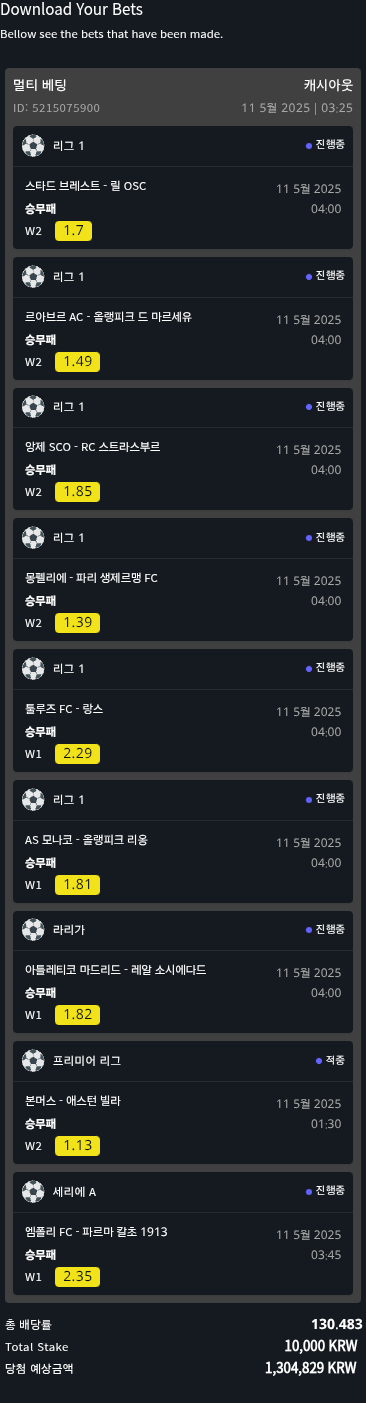The width and height of the screenshot is (366, 1403).
Task: Click soccer ball icon beside 라리가
Action: pyautogui.click(x=33, y=930)
